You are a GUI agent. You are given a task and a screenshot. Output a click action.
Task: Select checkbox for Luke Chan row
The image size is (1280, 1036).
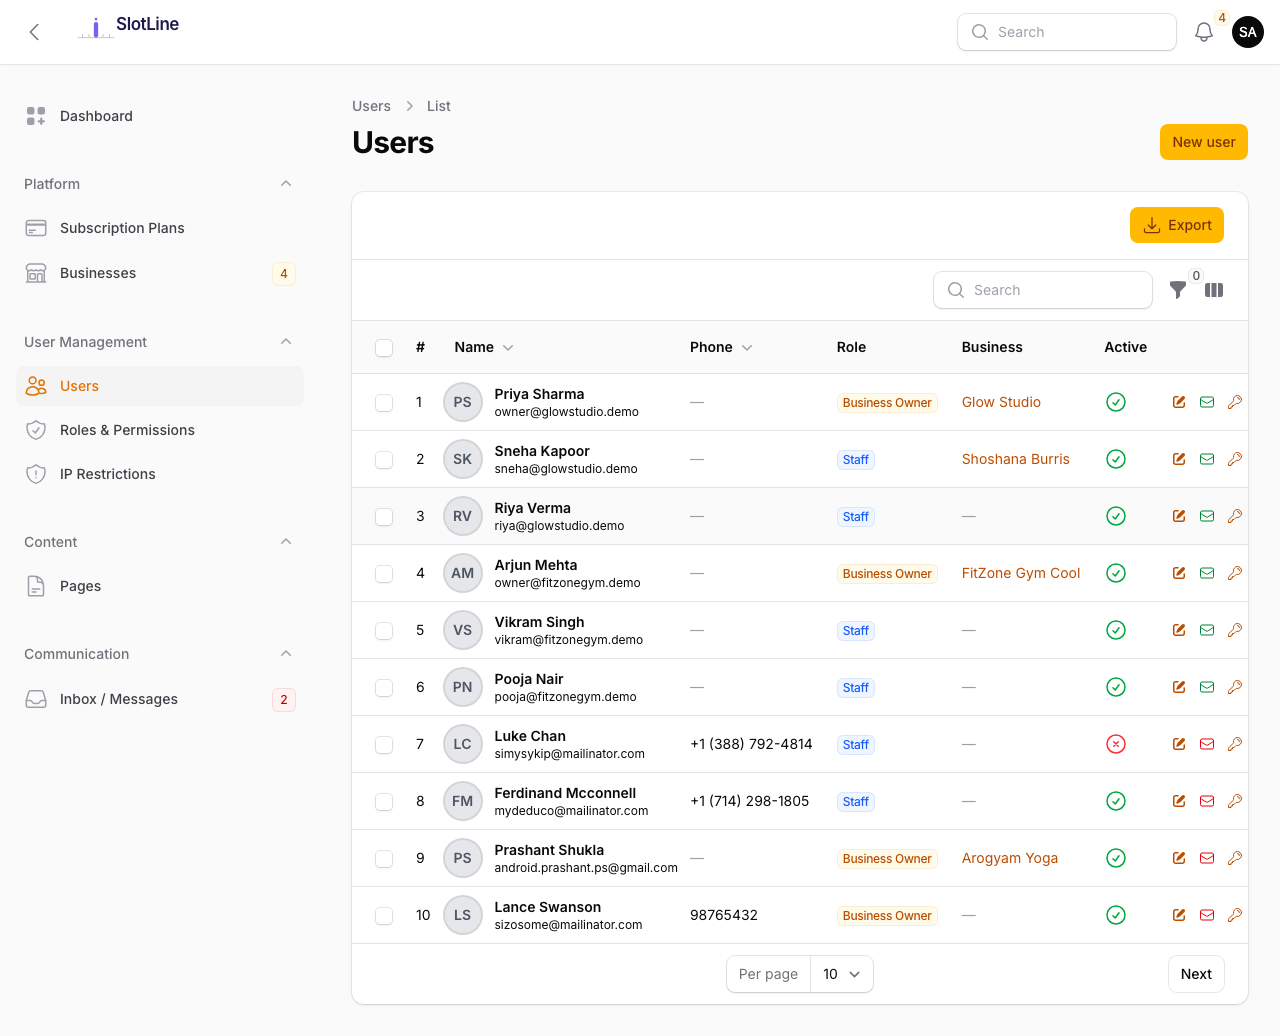[x=384, y=745]
